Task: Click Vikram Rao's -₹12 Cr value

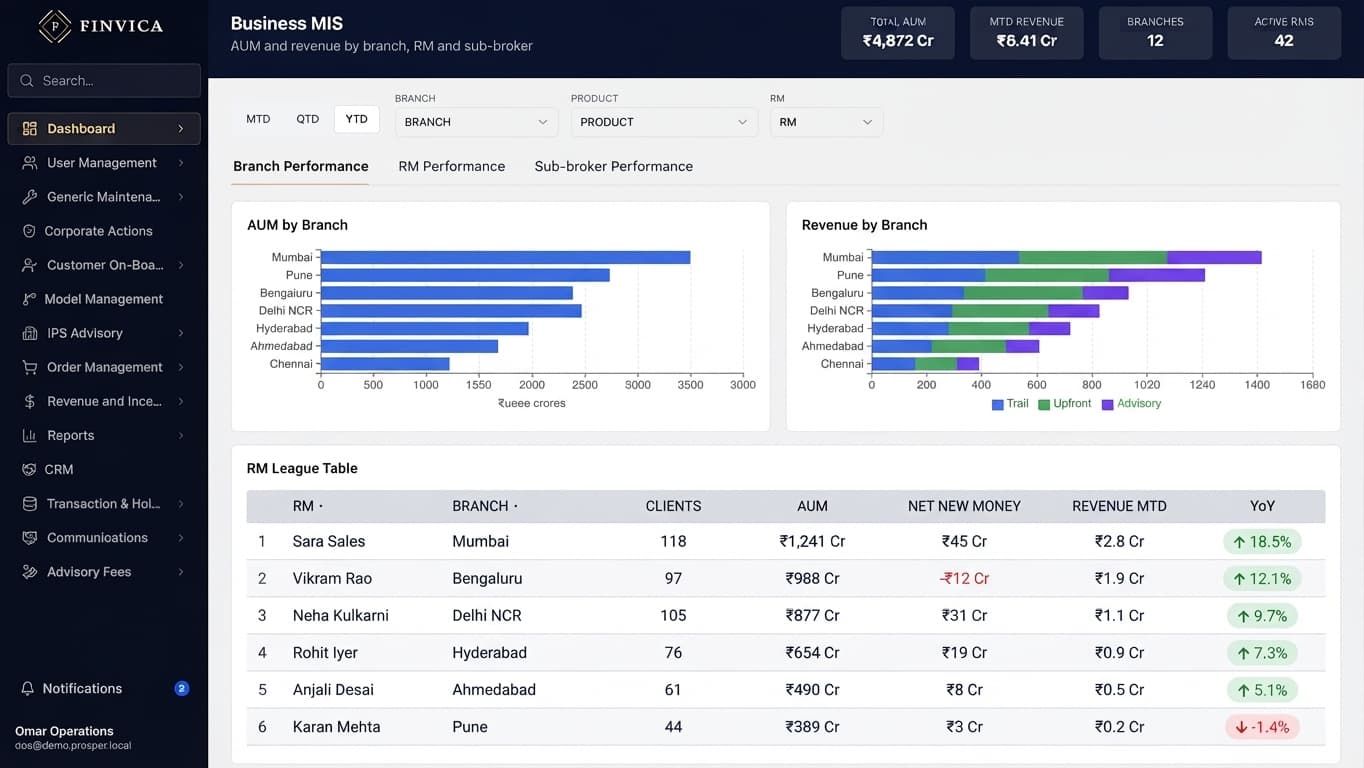Action: 964,579
